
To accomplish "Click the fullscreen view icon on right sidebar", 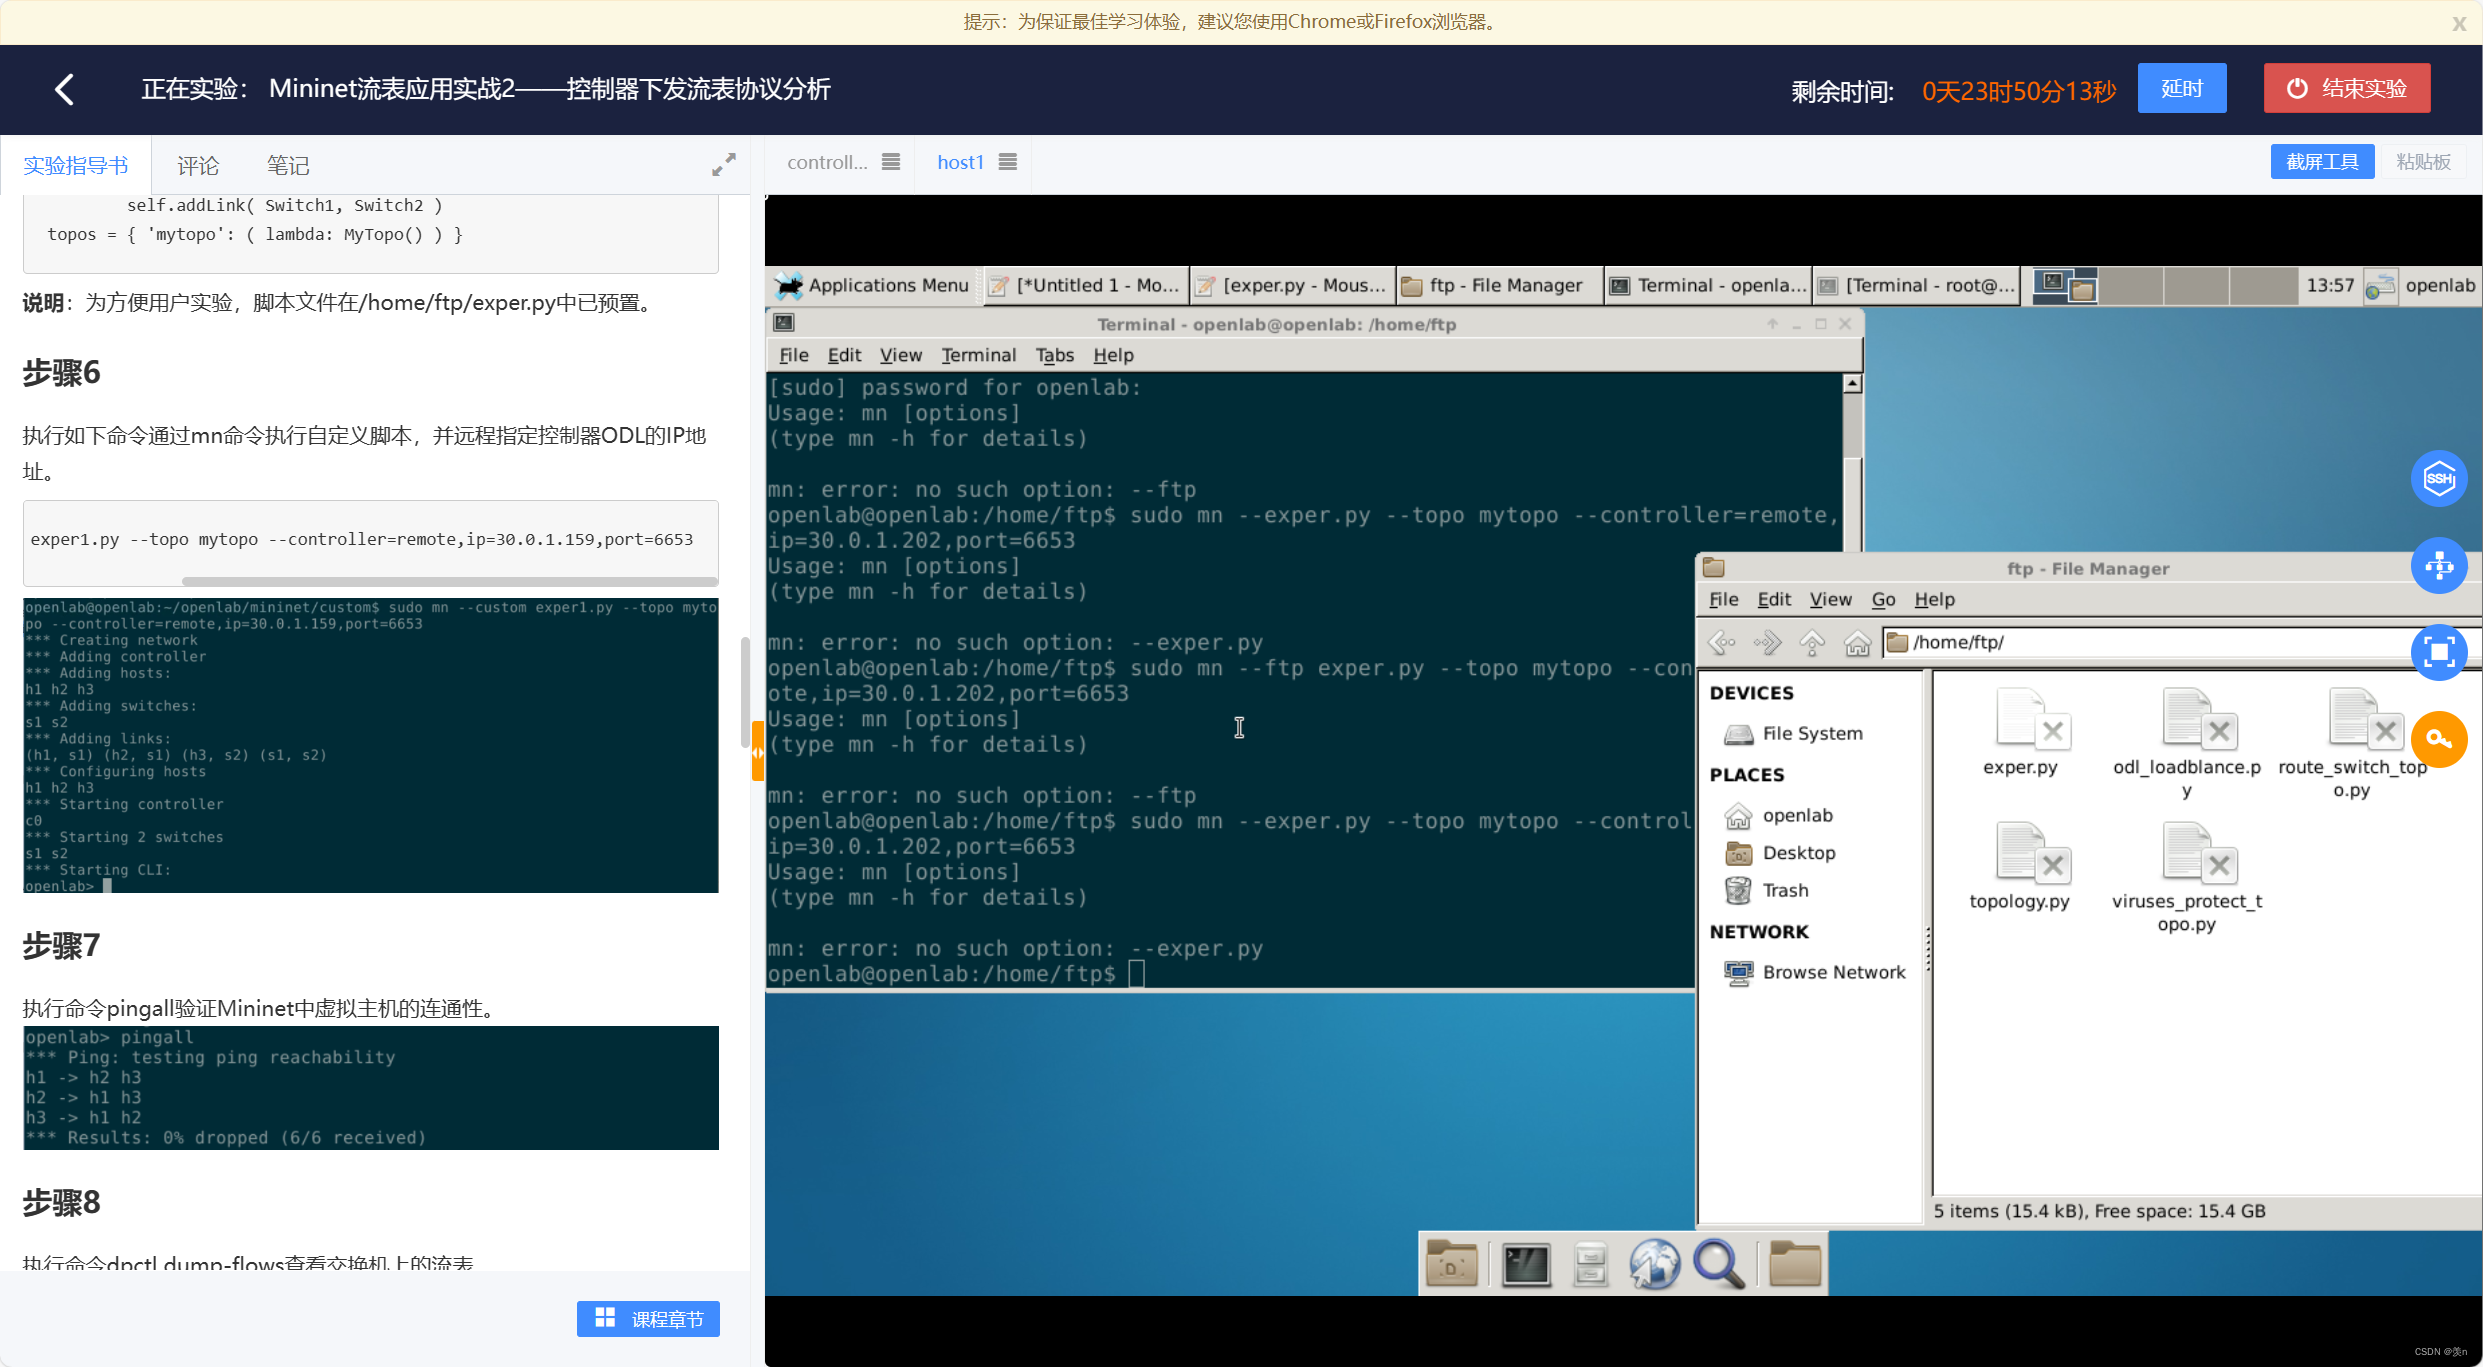I will pos(2440,652).
